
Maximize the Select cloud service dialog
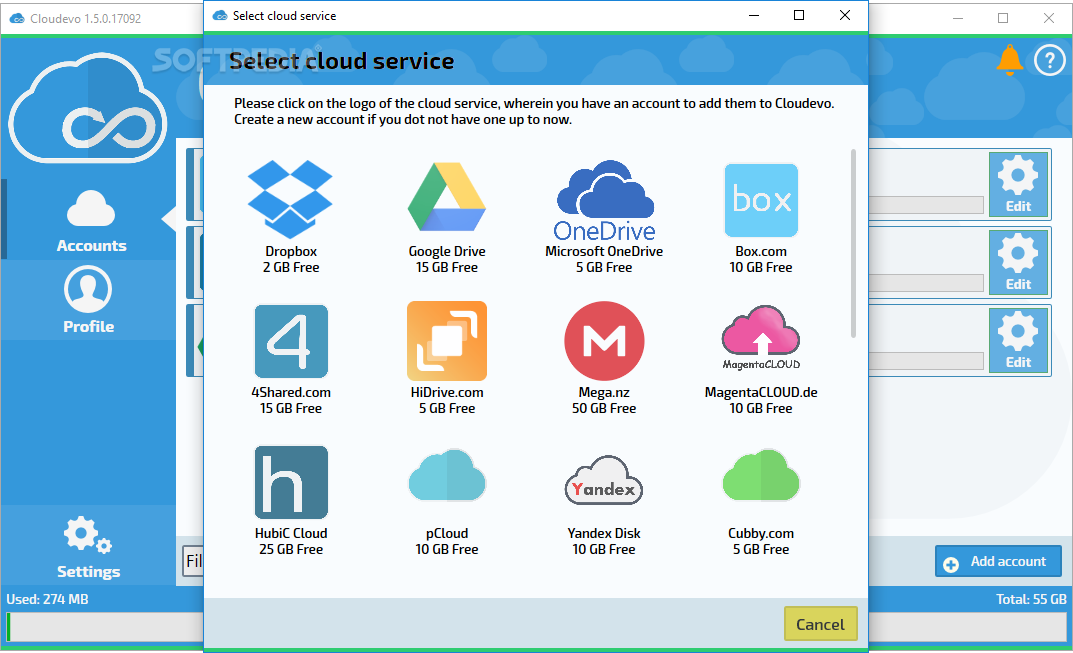click(799, 15)
